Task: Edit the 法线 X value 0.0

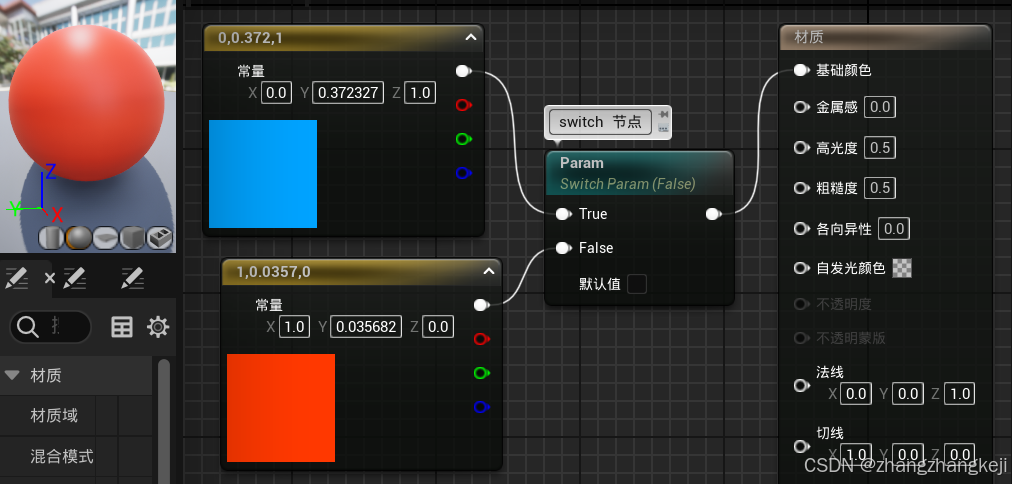Action: pos(856,394)
